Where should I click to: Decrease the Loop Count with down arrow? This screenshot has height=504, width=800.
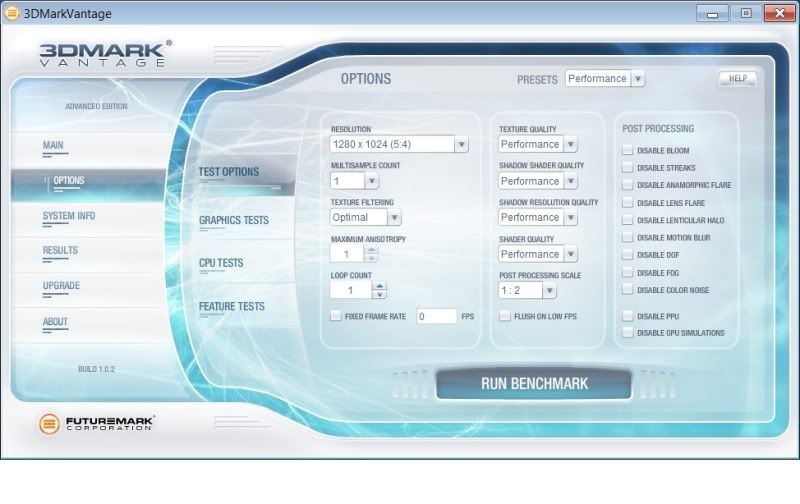coord(379,295)
